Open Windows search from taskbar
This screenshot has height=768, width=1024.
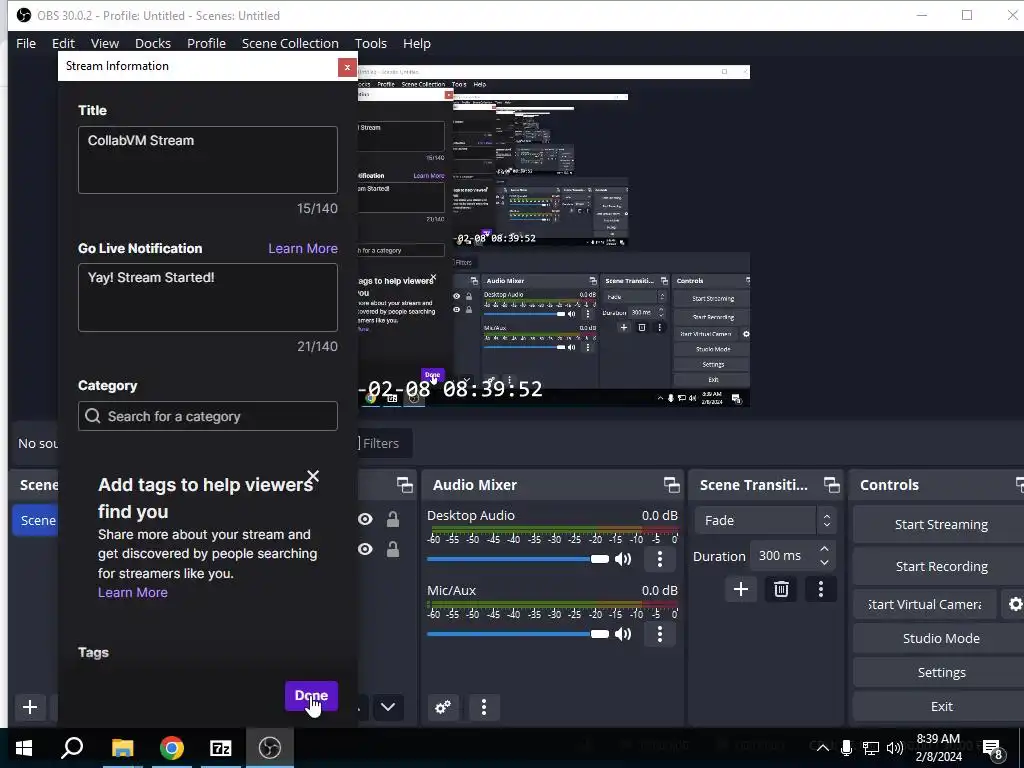tap(72, 748)
